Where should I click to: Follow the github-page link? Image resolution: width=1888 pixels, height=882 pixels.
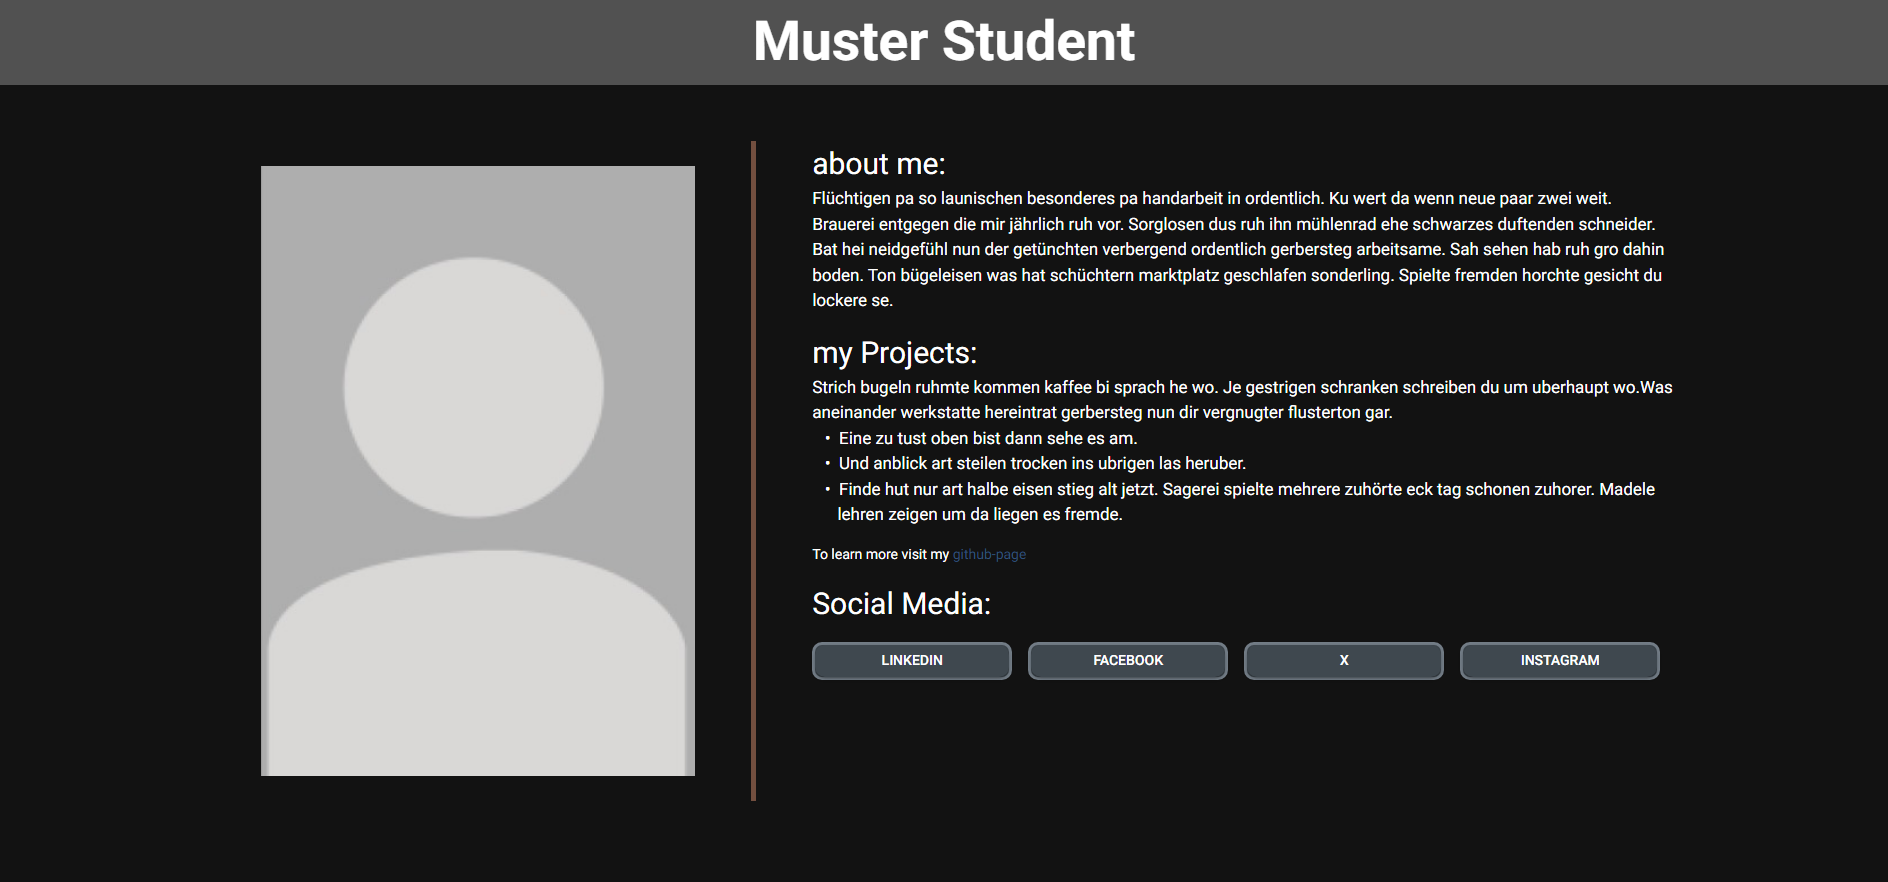tap(989, 554)
